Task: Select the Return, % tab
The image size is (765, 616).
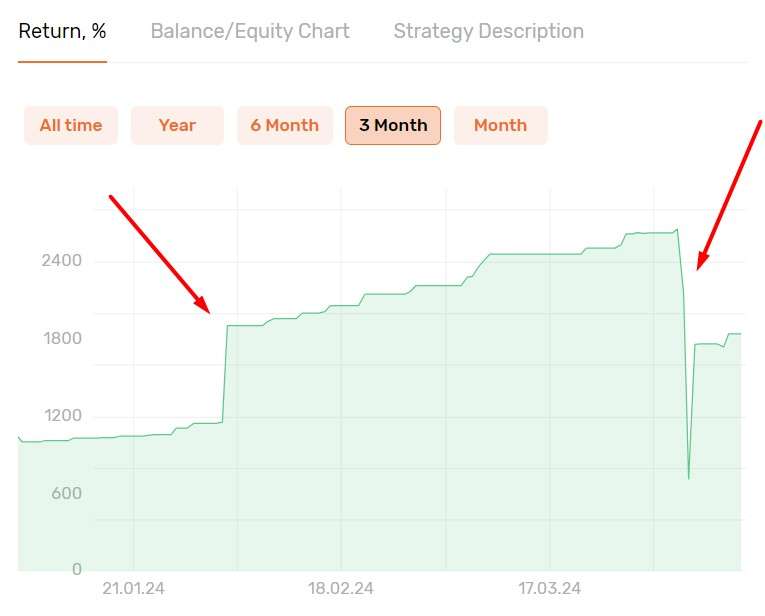Action: point(62,31)
